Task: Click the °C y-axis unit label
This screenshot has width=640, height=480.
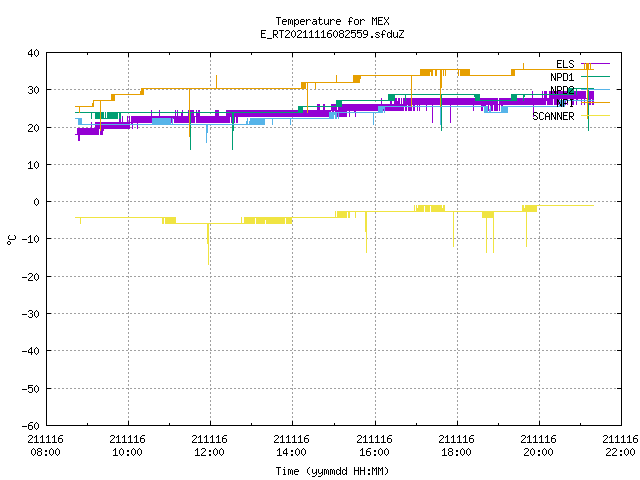Action: (x=11, y=240)
